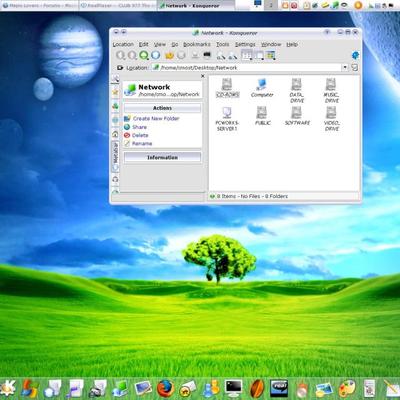Close the sidebar panel with the X button

(203, 76)
